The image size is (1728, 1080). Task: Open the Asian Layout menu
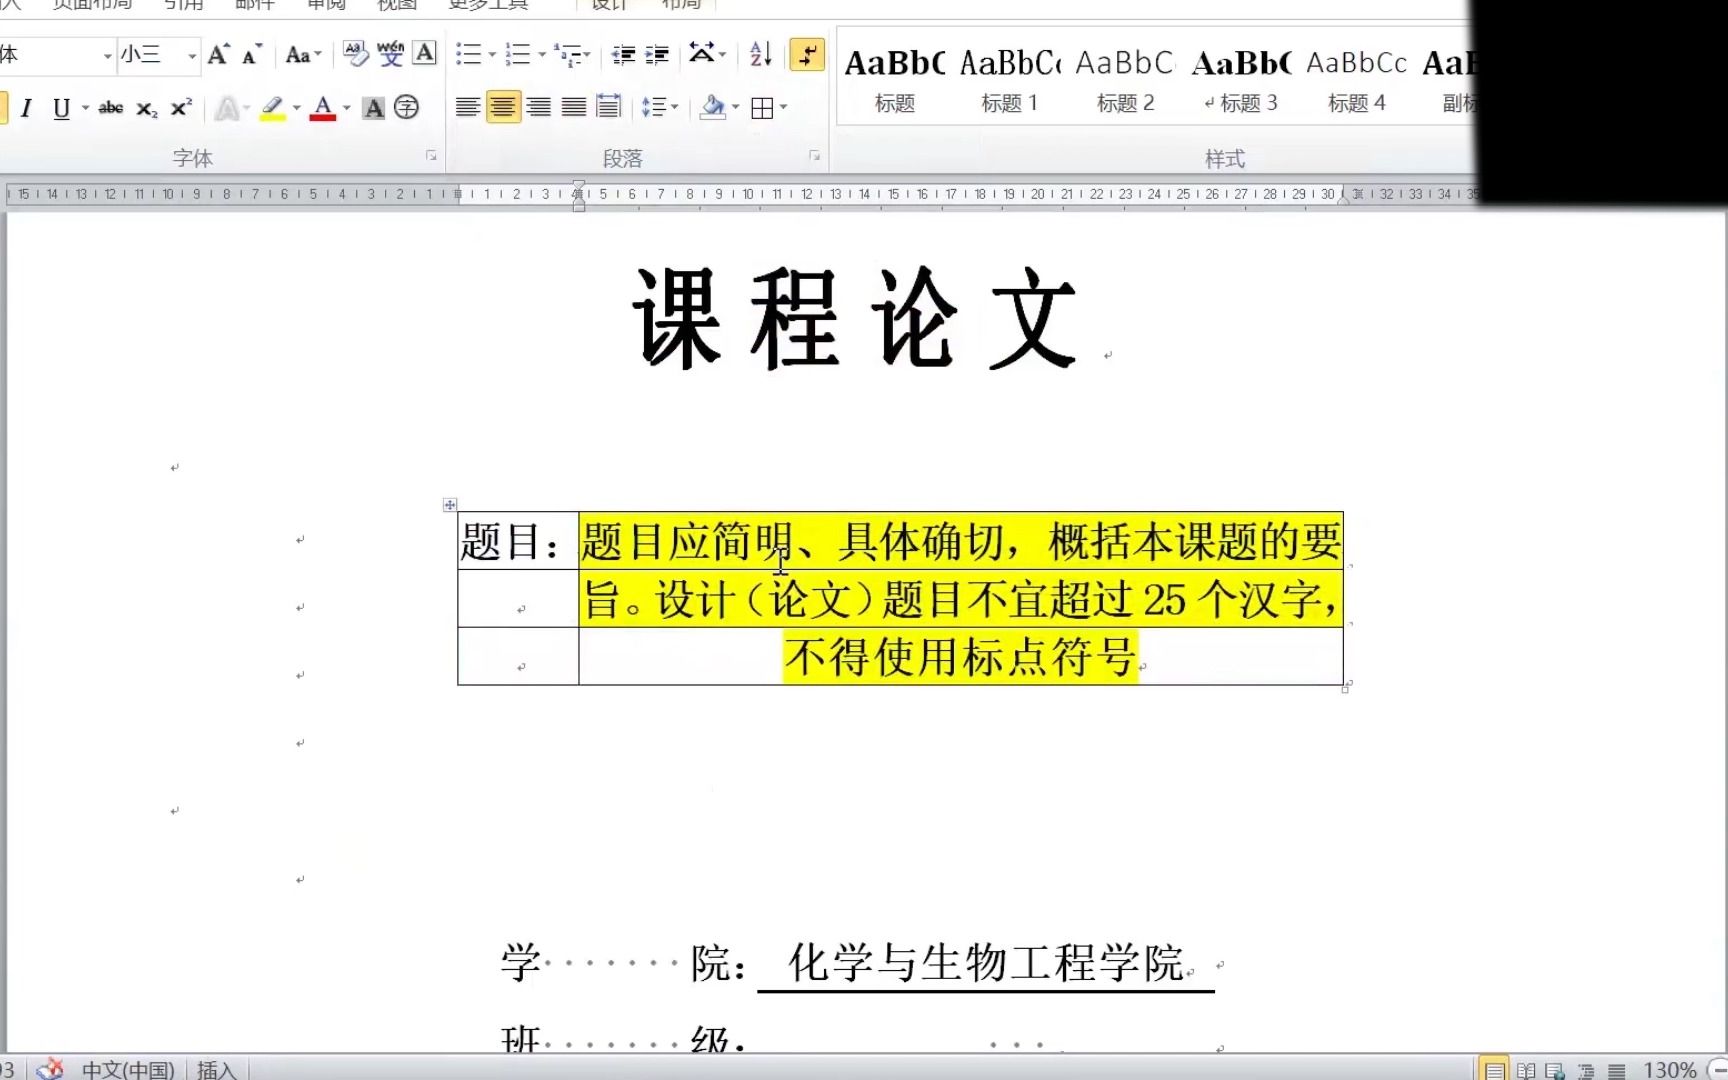tap(707, 54)
